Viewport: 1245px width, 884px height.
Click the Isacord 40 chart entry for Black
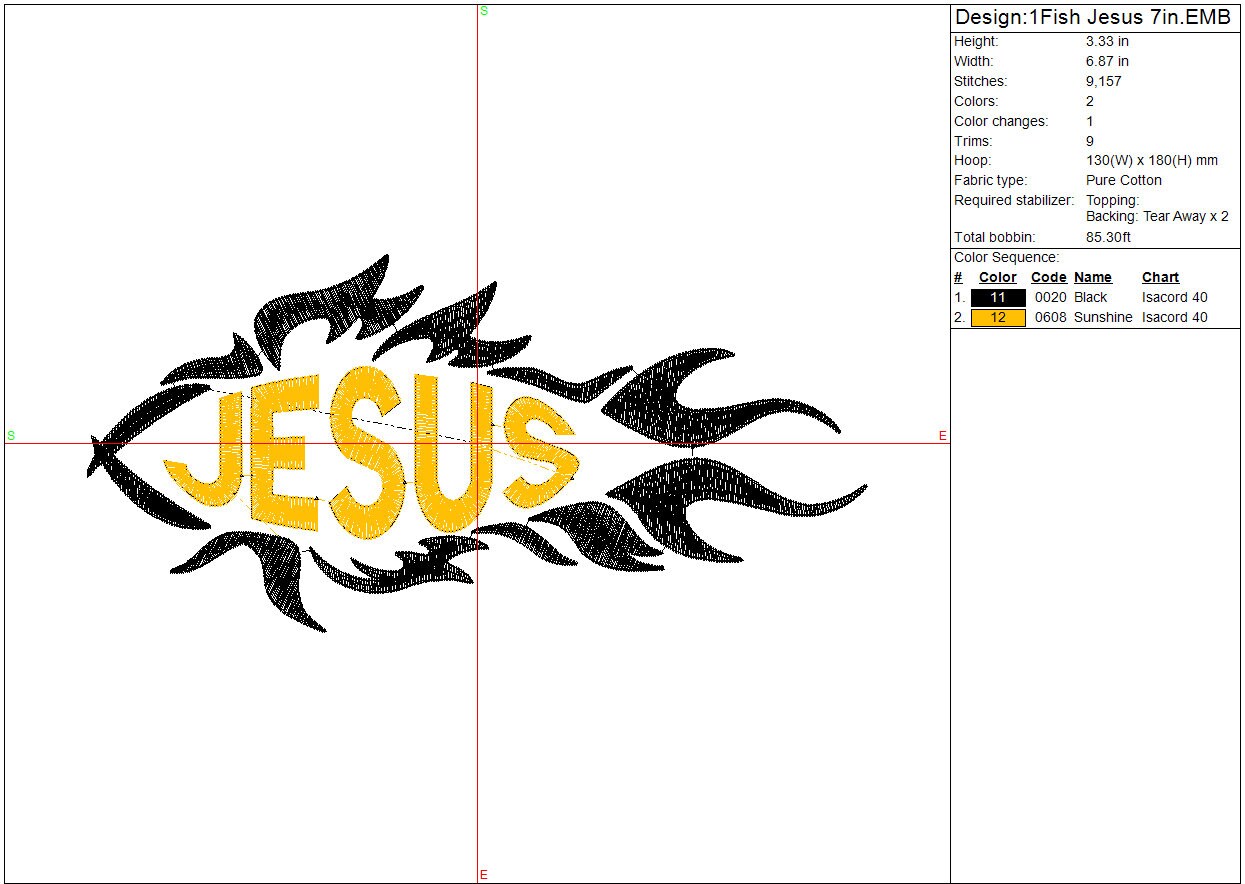pyautogui.click(x=1174, y=298)
